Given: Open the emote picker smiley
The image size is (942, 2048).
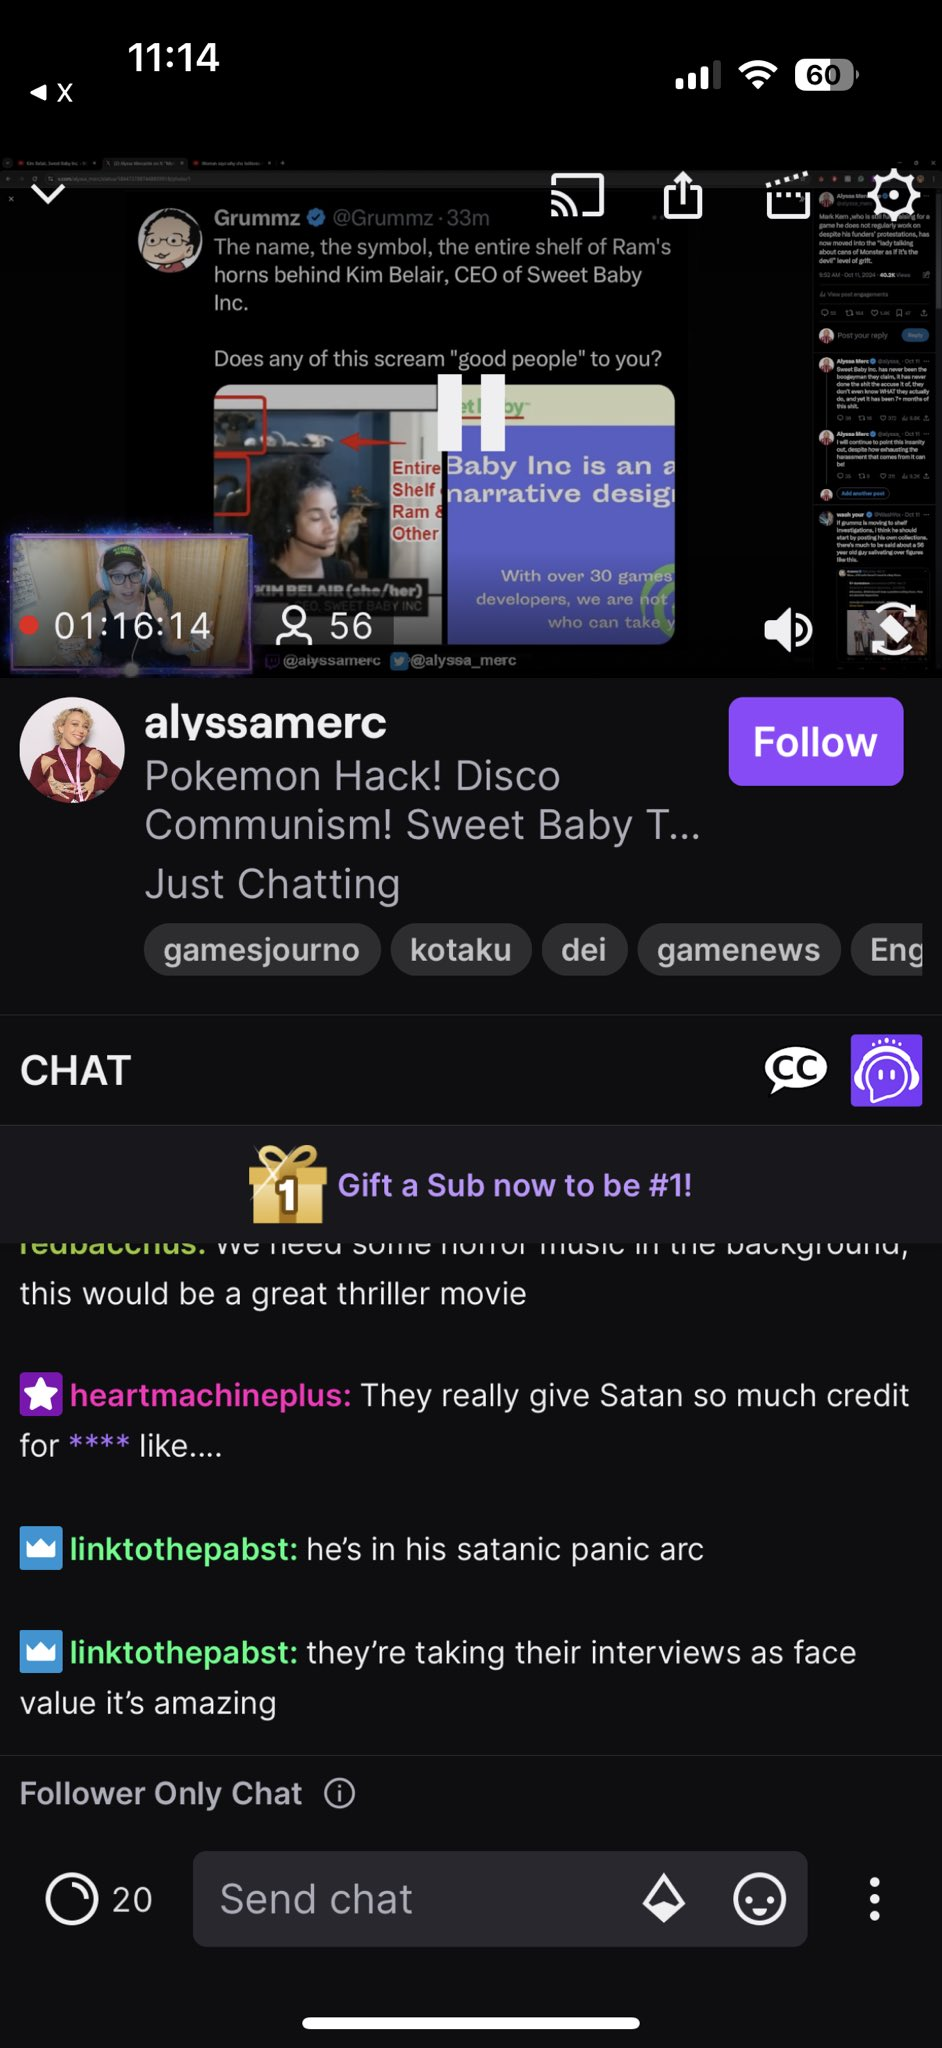Looking at the screenshot, I should (x=760, y=1898).
